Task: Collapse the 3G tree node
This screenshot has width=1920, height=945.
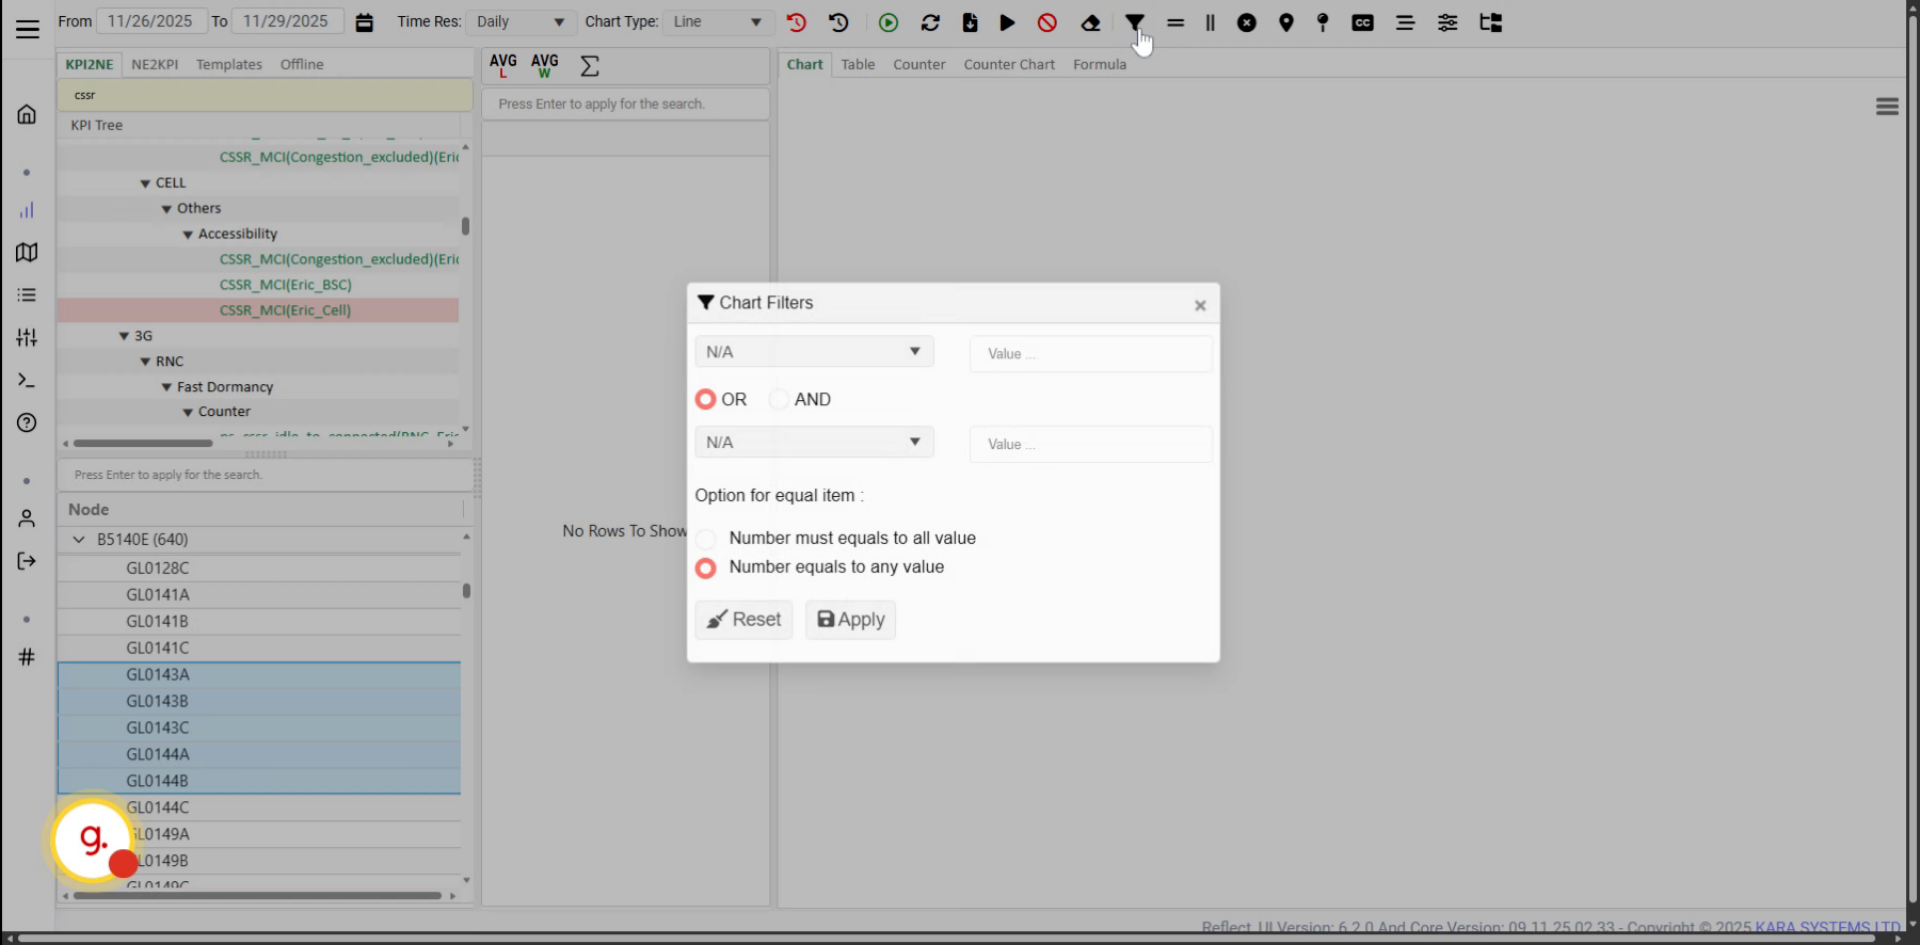Action: [x=124, y=336]
